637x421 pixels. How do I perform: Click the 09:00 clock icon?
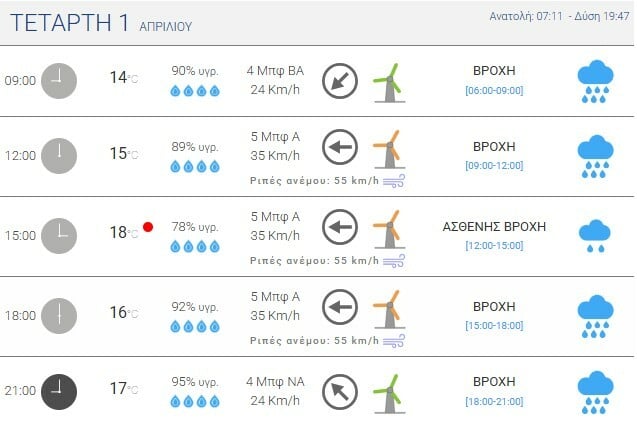point(59,80)
